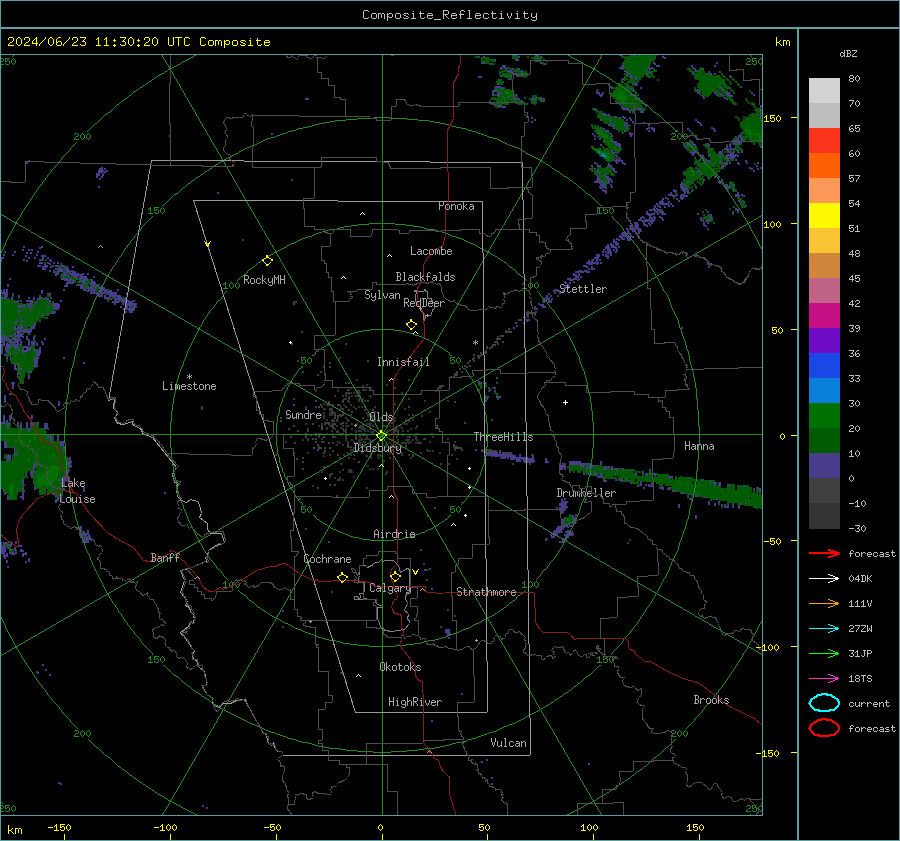Select the 65 dBZ red swatch
Image resolution: width=900 pixels, height=841 pixels.
[x=824, y=141]
